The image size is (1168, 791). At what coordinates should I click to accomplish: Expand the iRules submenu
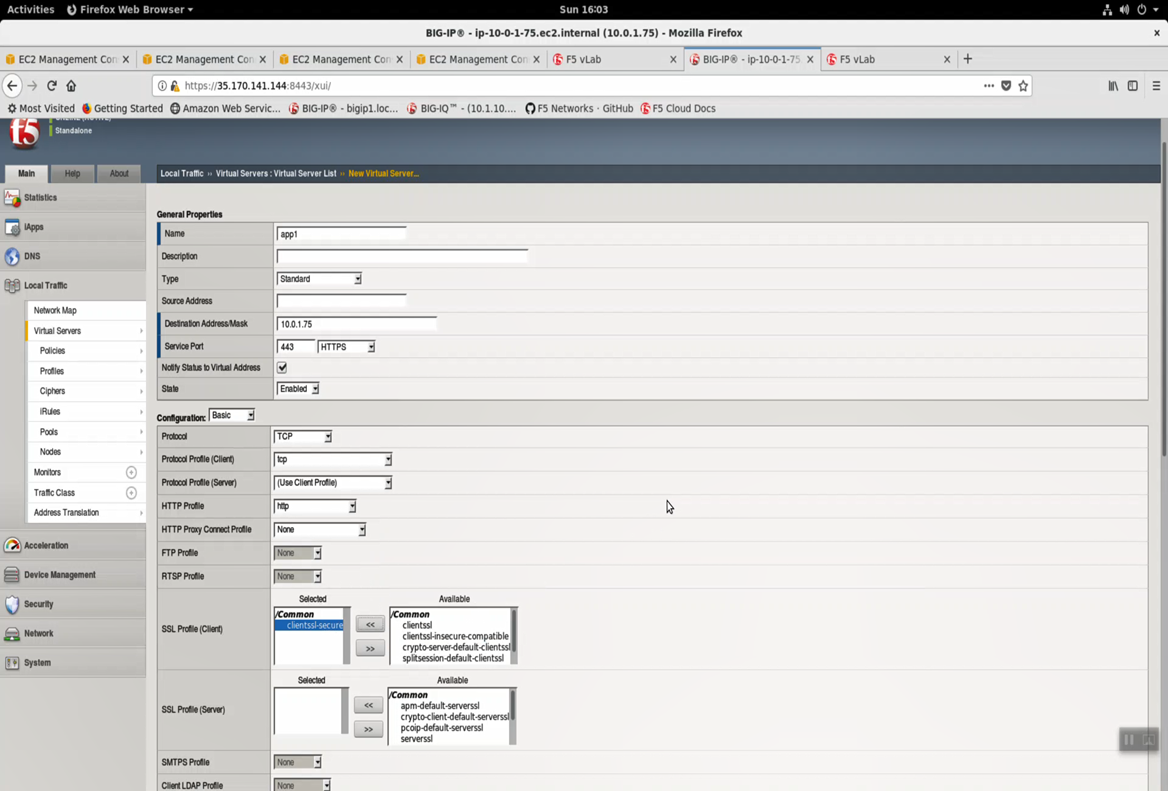(141, 411)
